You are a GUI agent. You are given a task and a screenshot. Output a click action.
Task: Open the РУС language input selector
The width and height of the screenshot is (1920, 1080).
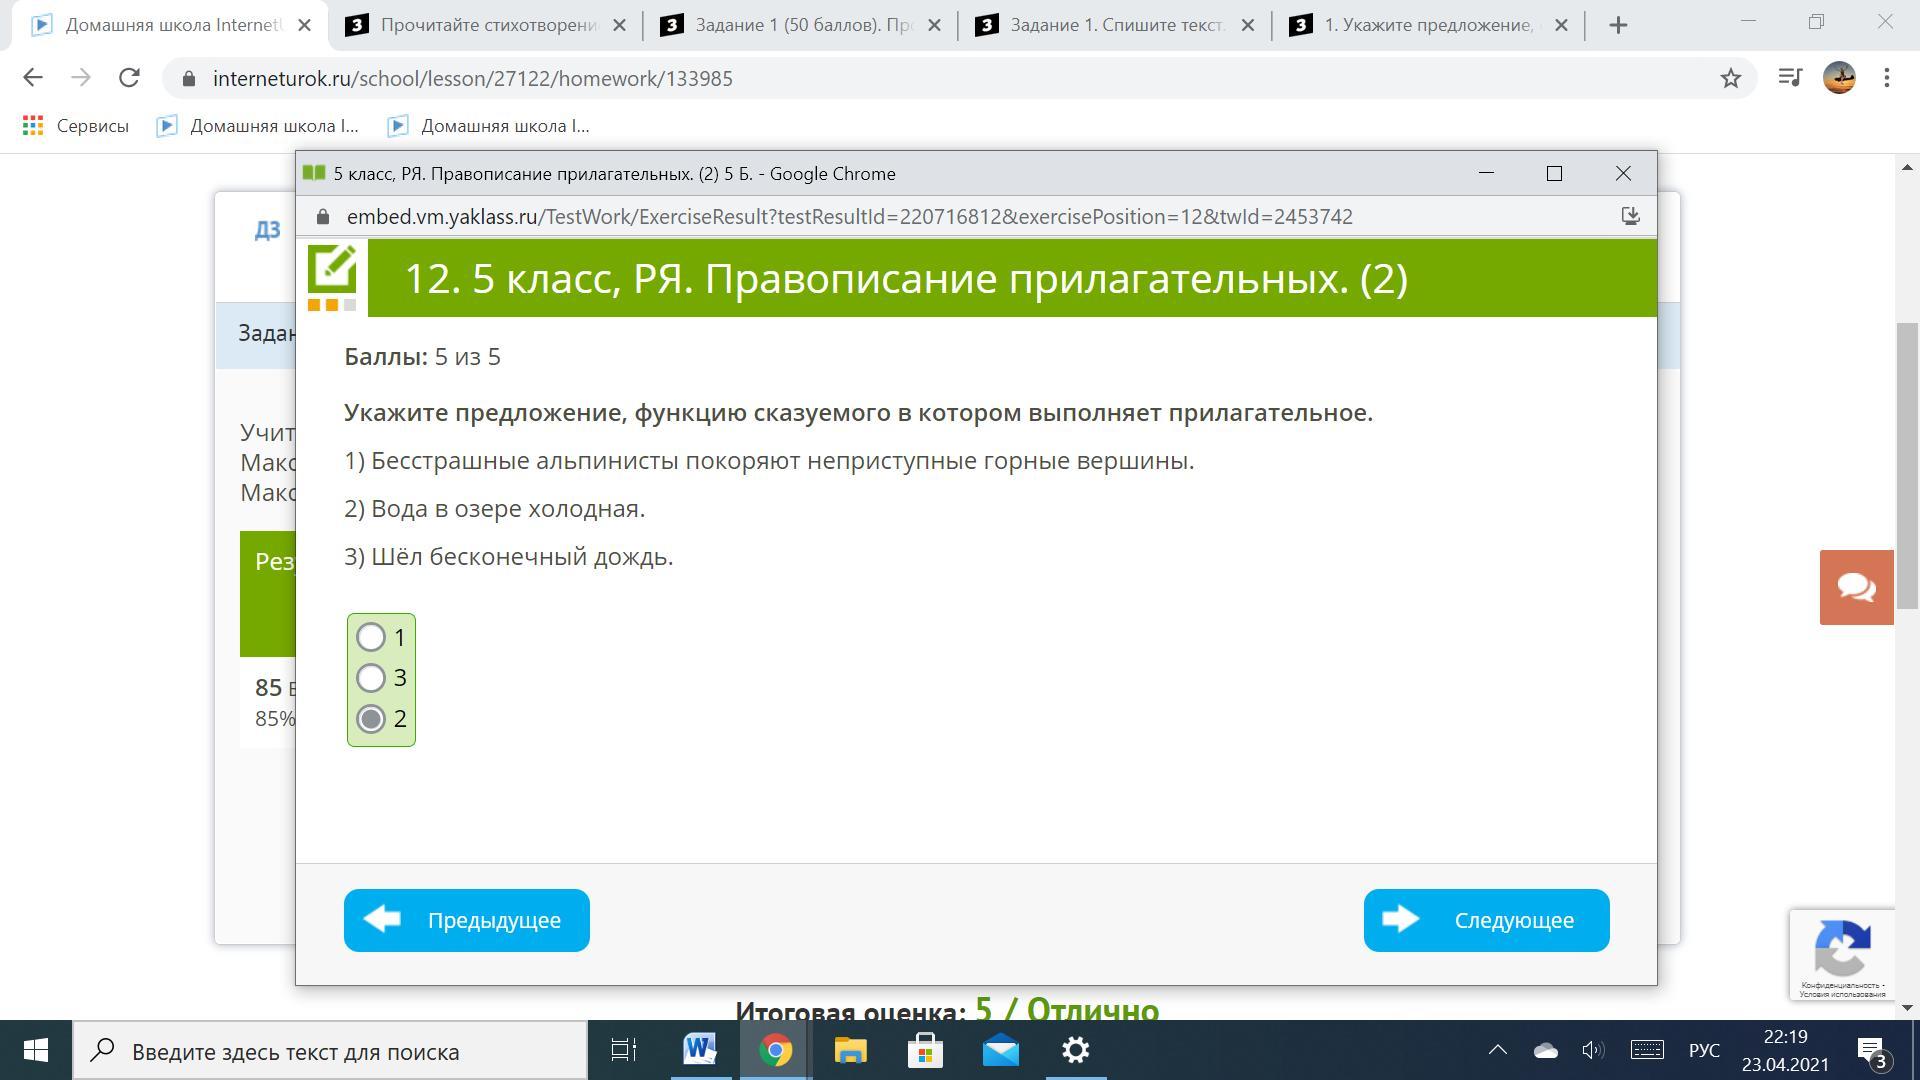pyautogui.click(x=1704, y=1050)
